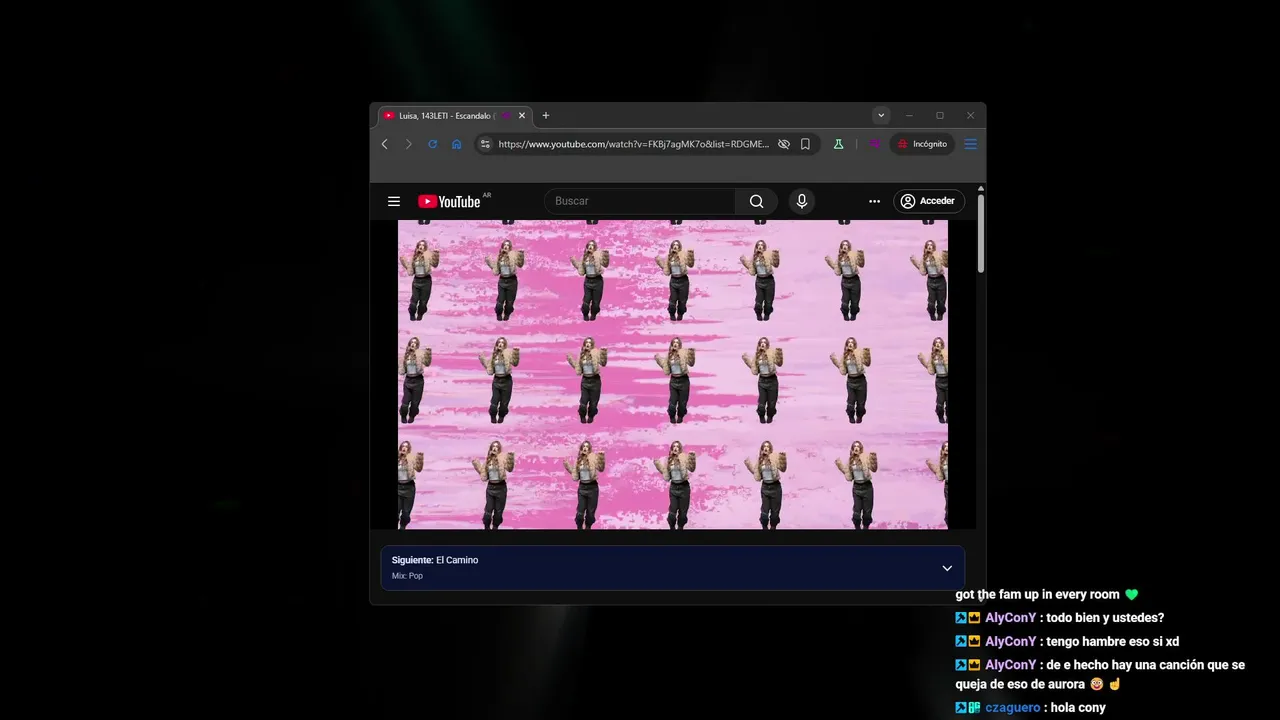Click czaguero username in chat
This screenshot has height=720, width=1280.
pos(1012,707)
